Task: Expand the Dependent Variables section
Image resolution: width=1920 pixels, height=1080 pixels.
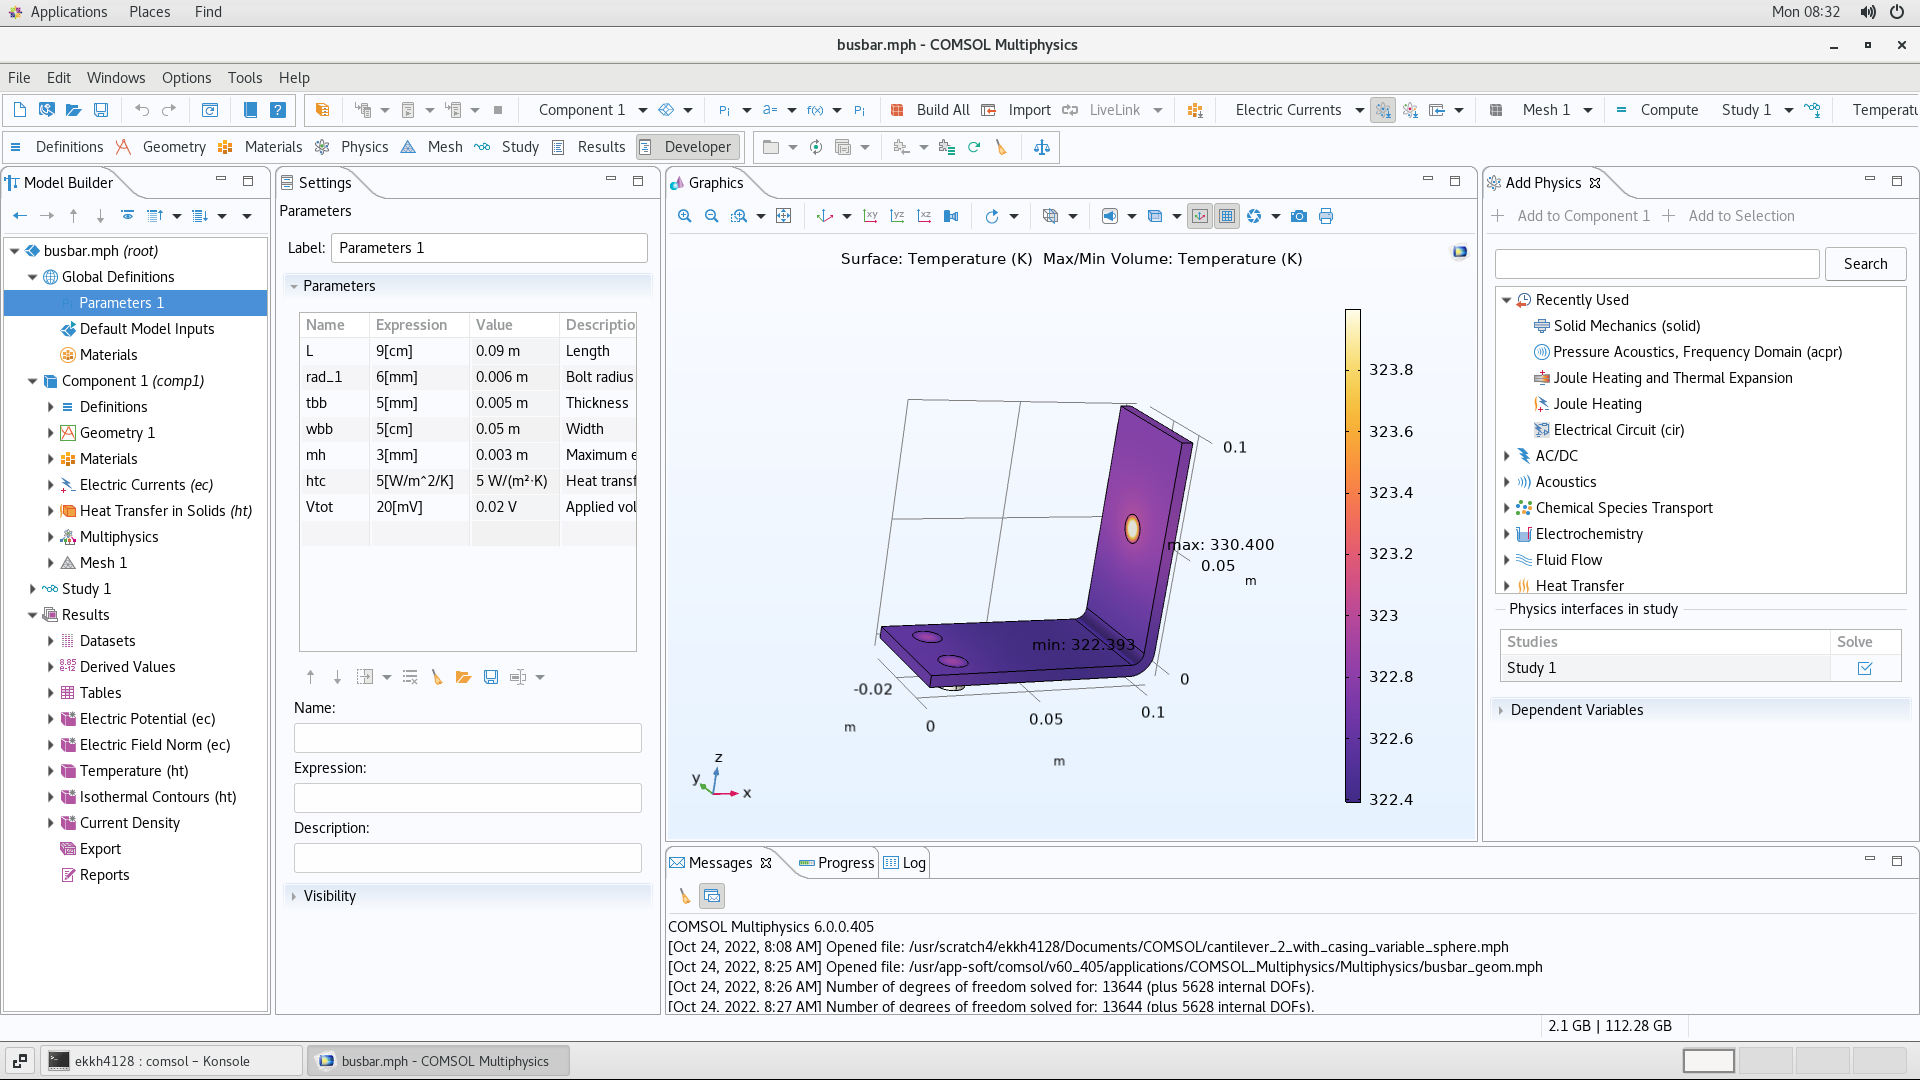Action: [x=1500, y=710]
